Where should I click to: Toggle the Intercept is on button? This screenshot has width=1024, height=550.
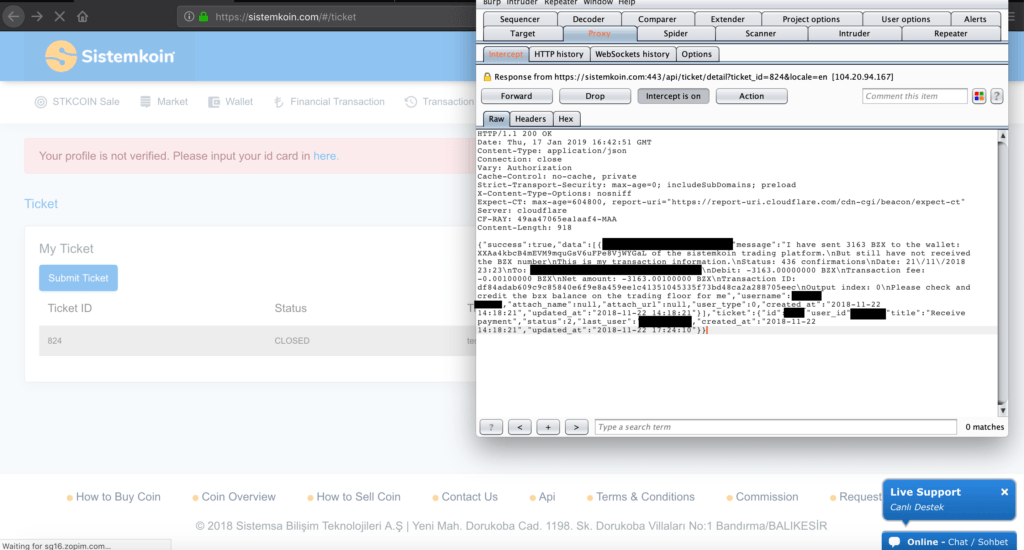(x=670, y=96)
